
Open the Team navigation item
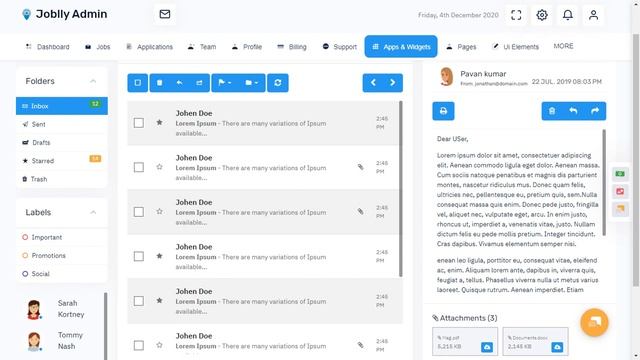(202, 47)
